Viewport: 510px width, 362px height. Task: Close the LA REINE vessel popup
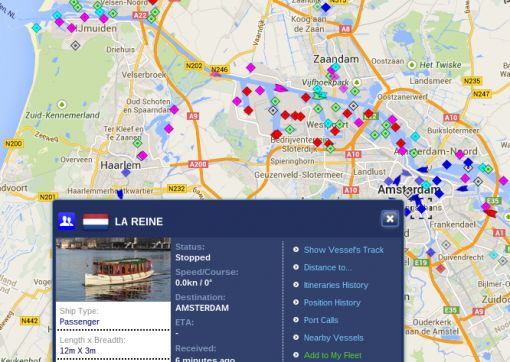[390, 219]
